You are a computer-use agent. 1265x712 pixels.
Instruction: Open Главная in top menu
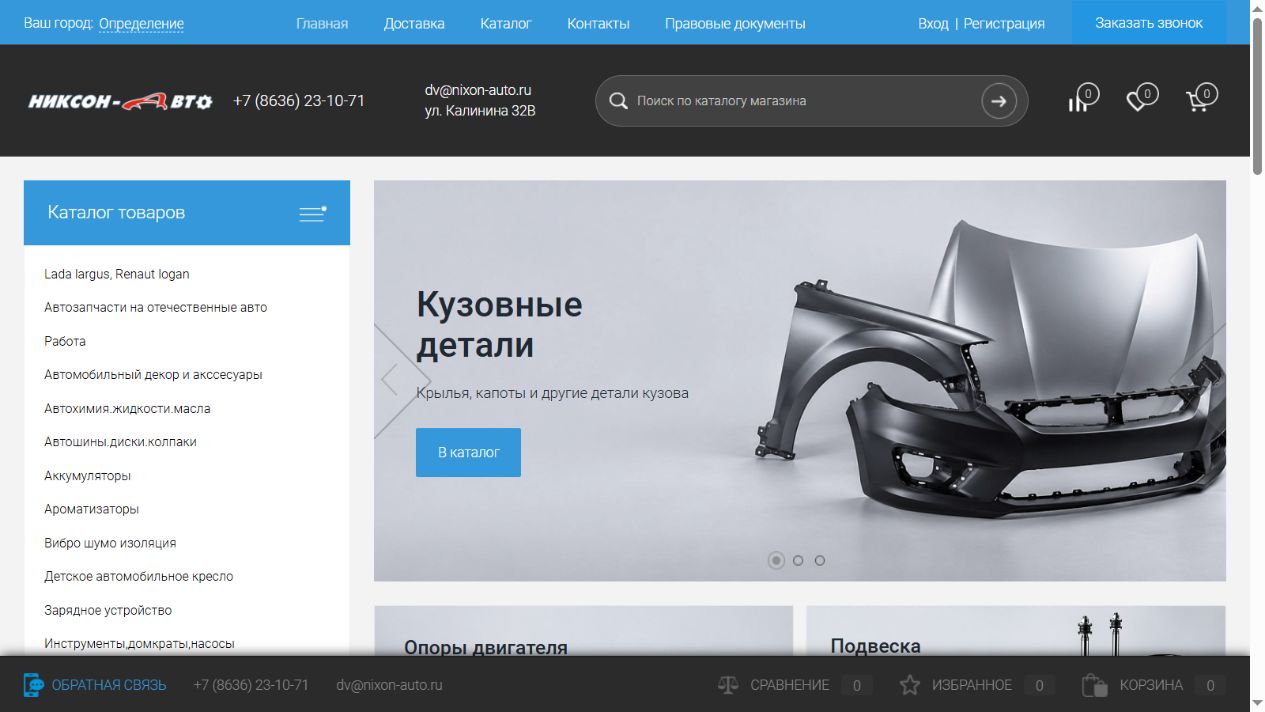point(322,23)
